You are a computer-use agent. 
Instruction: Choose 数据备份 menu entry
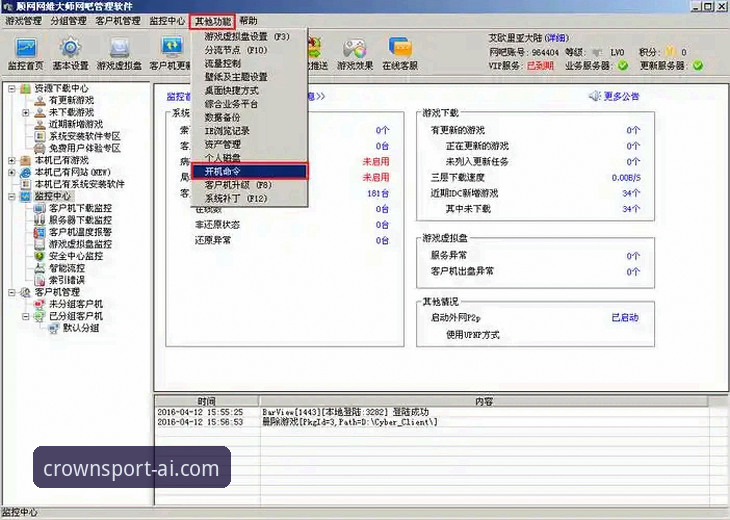pos(250,118)
